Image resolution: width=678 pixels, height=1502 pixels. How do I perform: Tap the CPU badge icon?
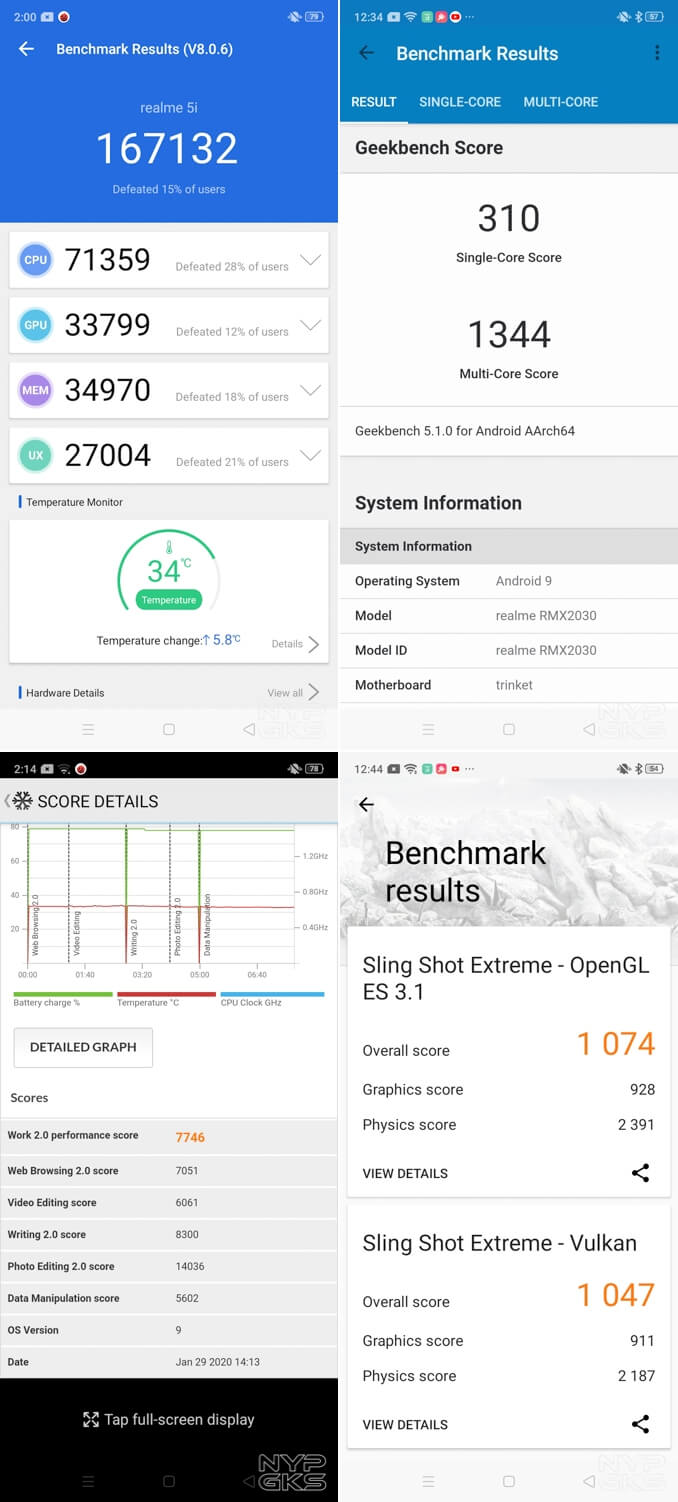coord(36,260)
